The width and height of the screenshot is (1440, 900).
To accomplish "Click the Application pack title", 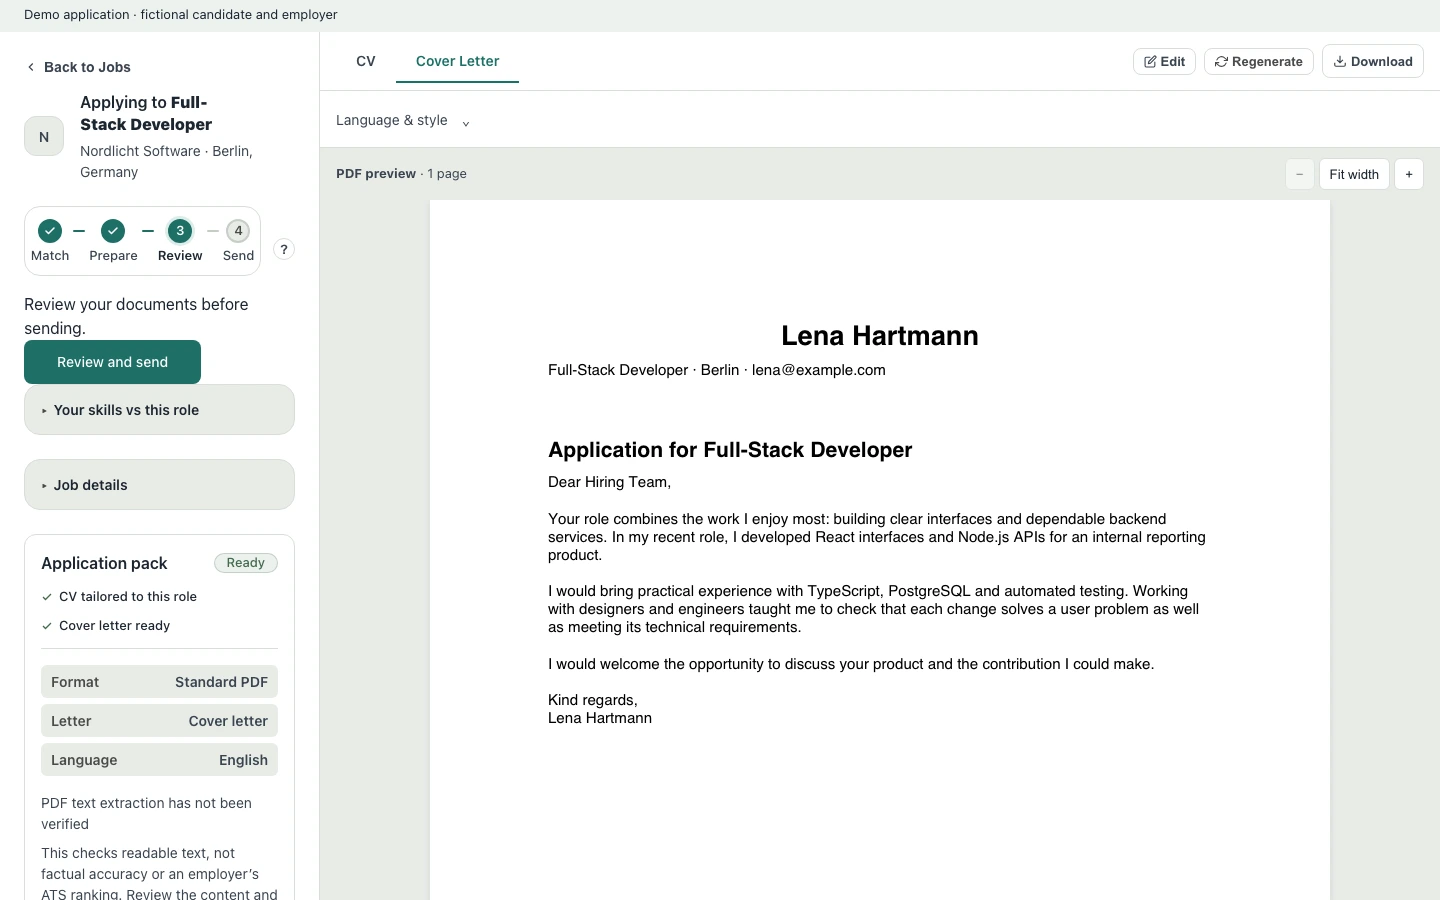I will [x=104, y=563].
